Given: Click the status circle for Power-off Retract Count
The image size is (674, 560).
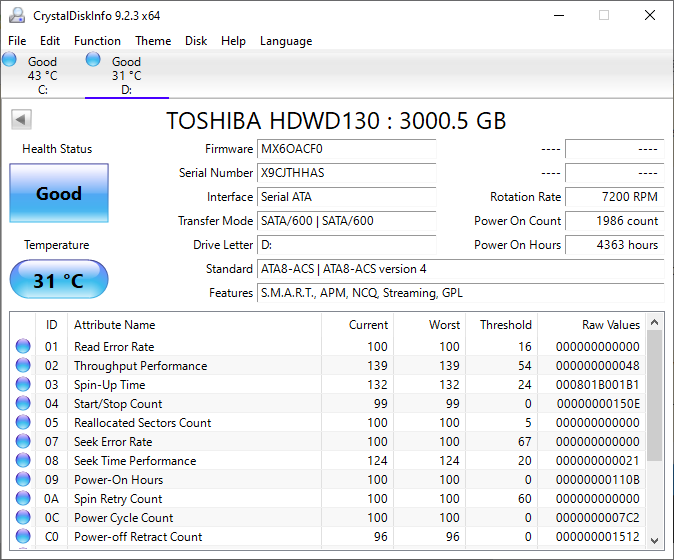Looking at the screenshot, I should click(x=23, y=536).
